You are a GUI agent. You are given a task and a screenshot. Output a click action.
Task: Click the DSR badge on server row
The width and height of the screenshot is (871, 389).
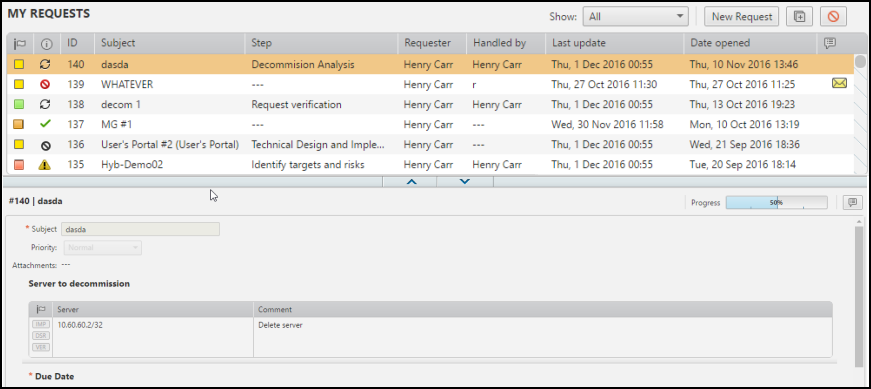[41, 336]
